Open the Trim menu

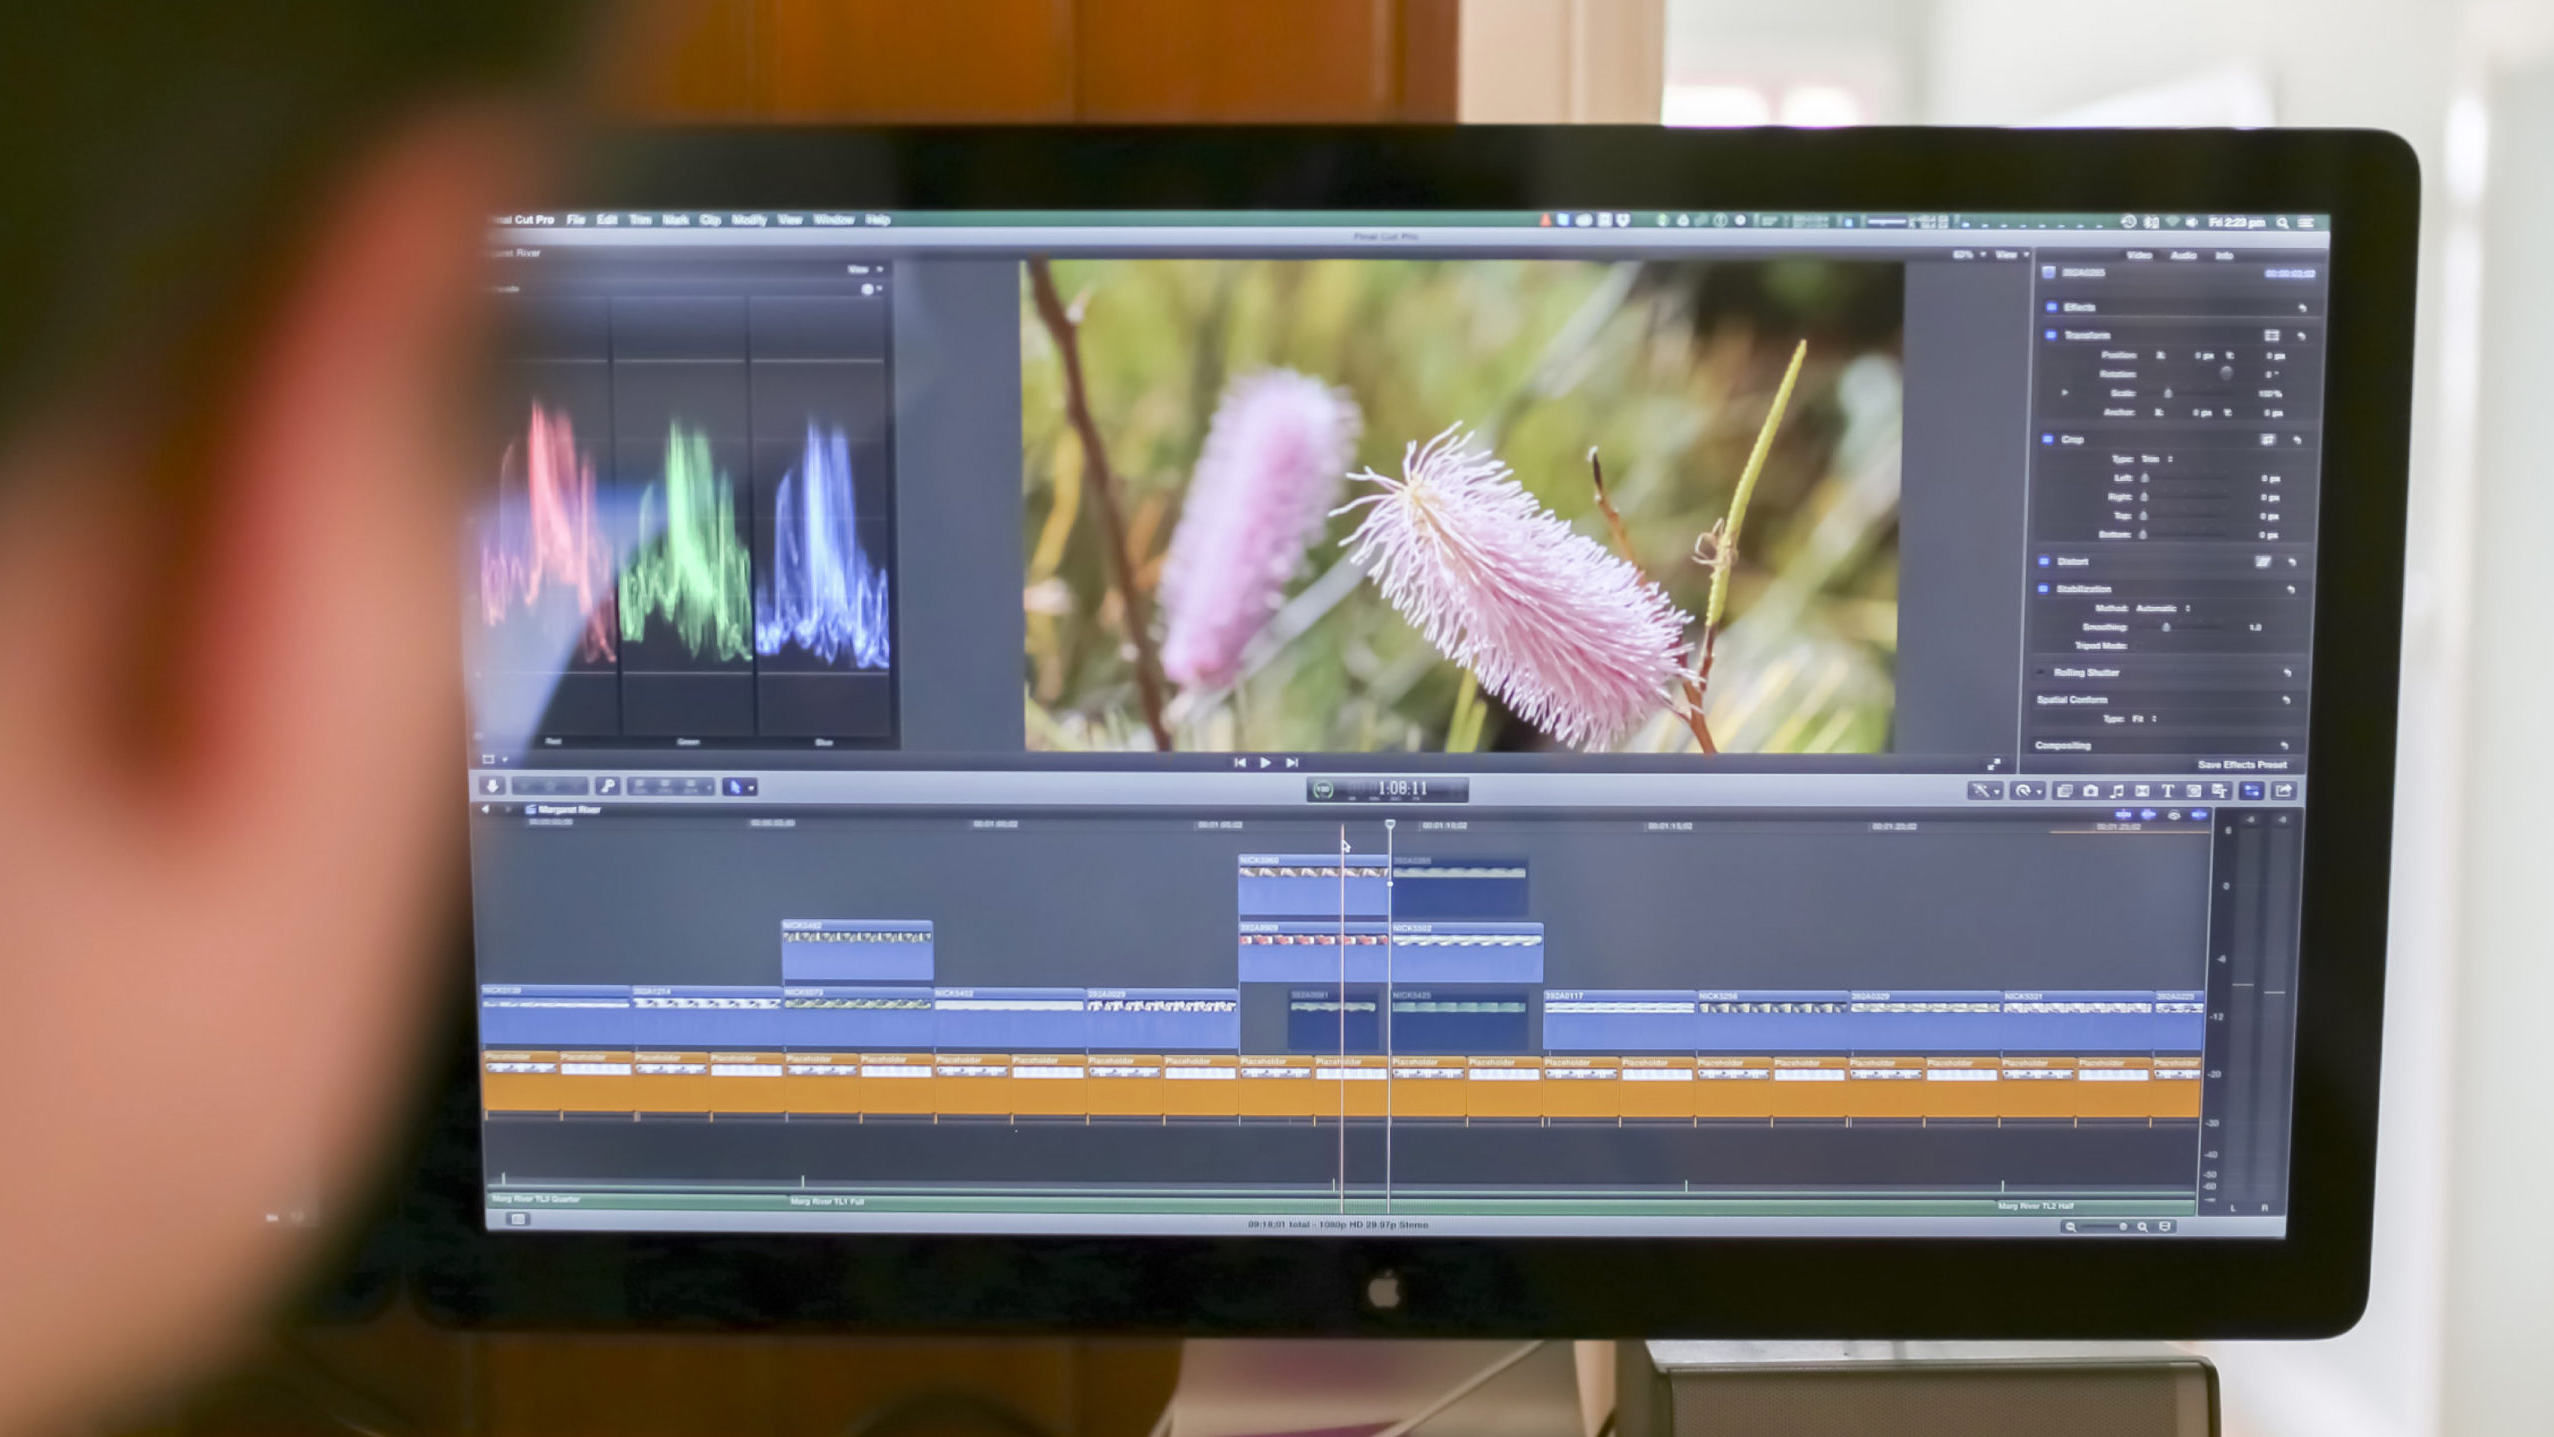coord(640,219)
